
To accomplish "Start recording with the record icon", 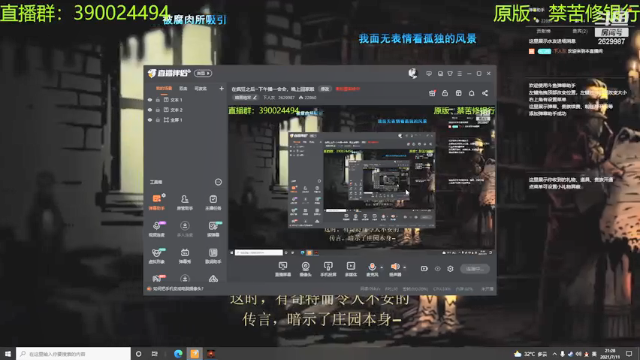I will point(424,269).
